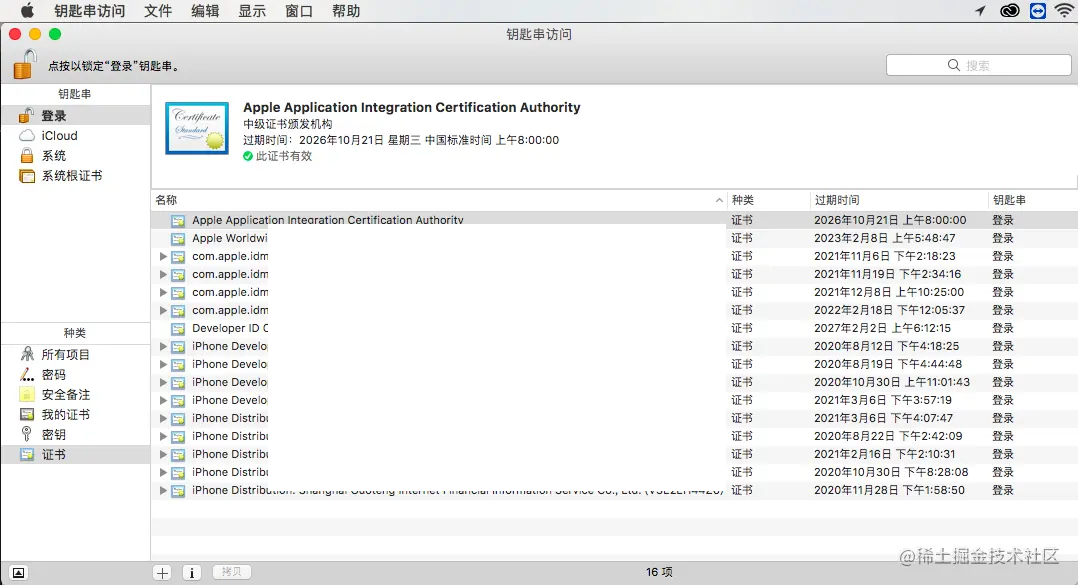Open the 窗口 menu
The image size is (1078, 585).
point(298,11)
